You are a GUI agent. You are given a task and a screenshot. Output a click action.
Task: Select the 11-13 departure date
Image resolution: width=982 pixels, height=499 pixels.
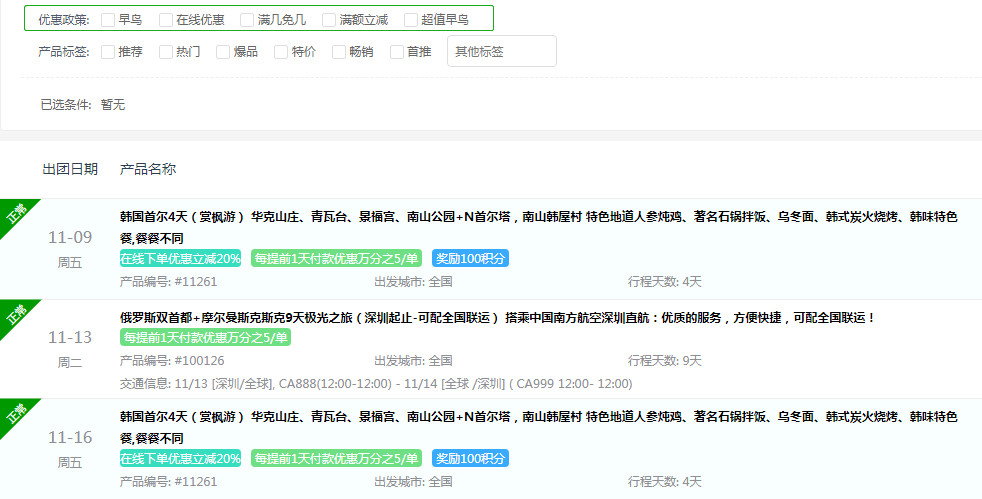[70, 338]
